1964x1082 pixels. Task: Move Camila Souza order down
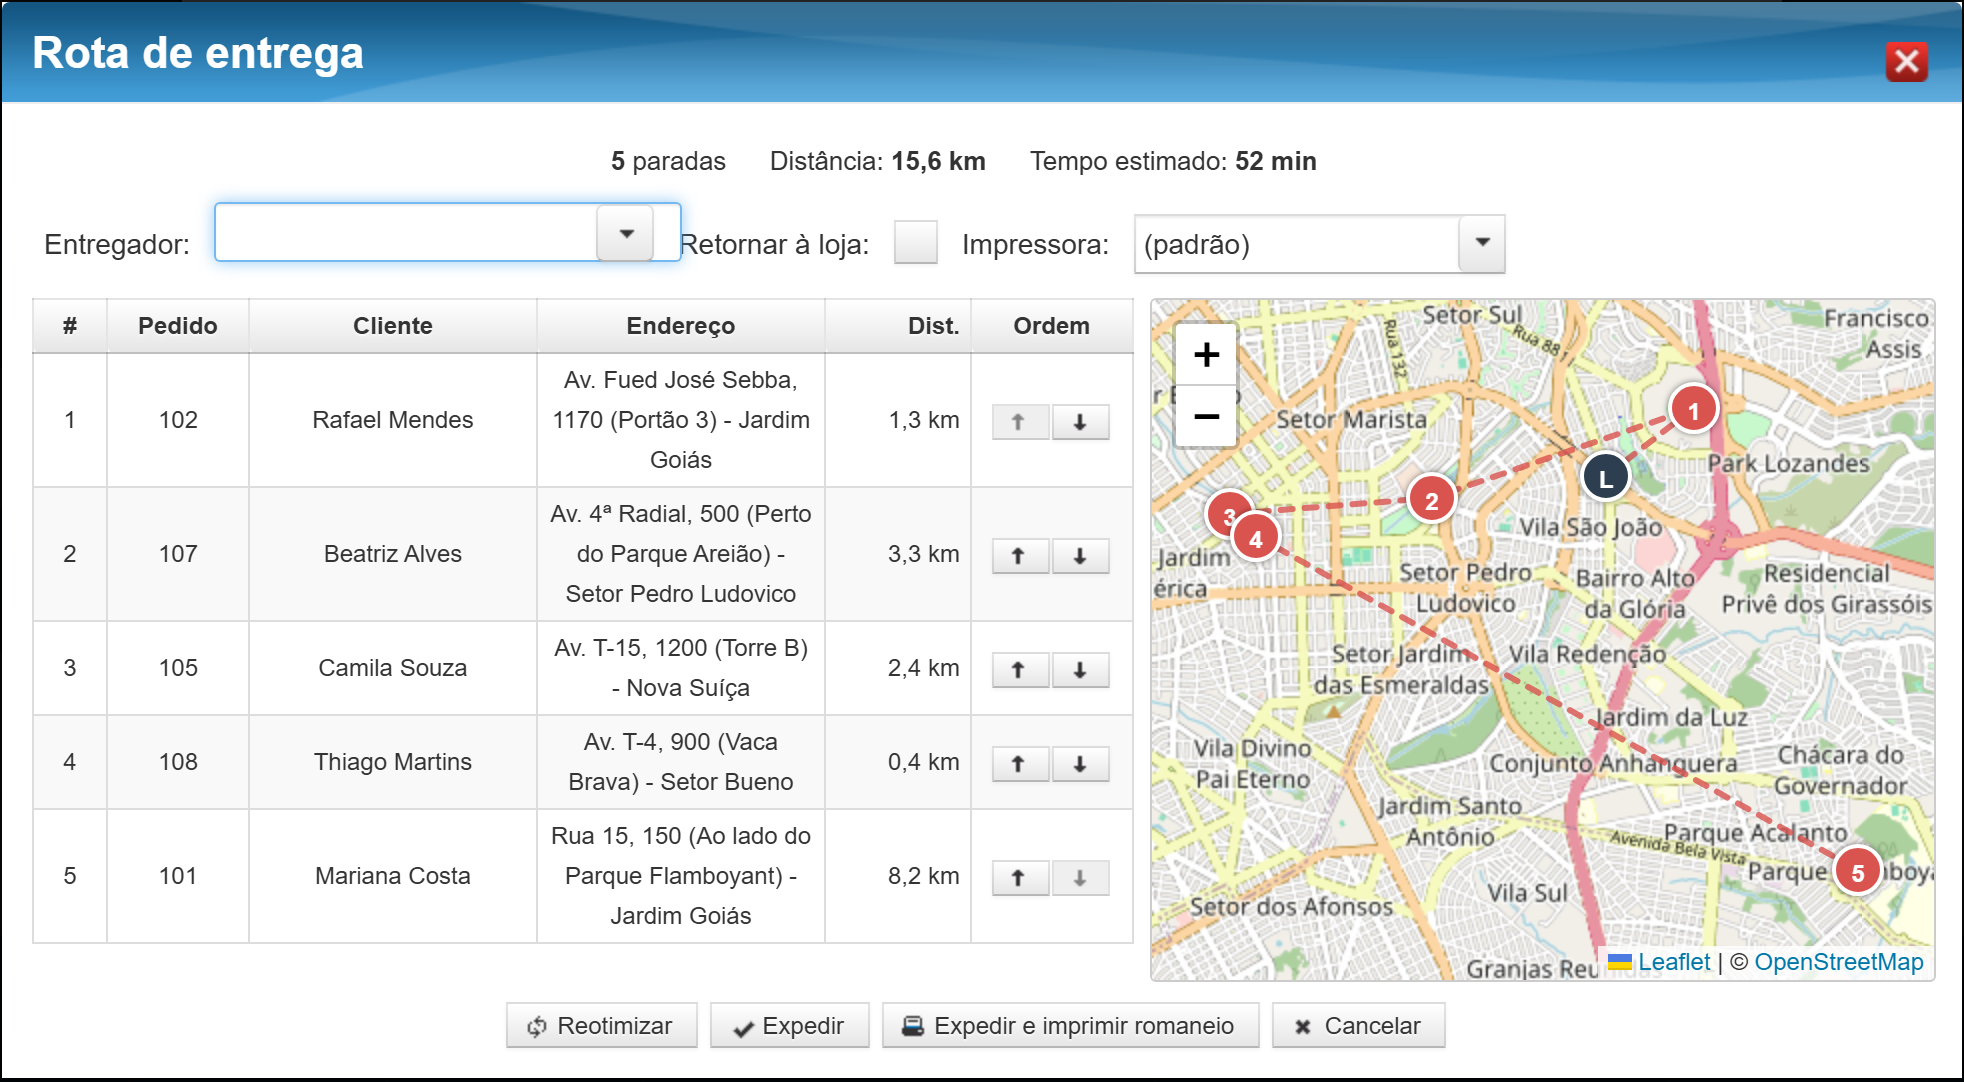(x=1080, y=670)
